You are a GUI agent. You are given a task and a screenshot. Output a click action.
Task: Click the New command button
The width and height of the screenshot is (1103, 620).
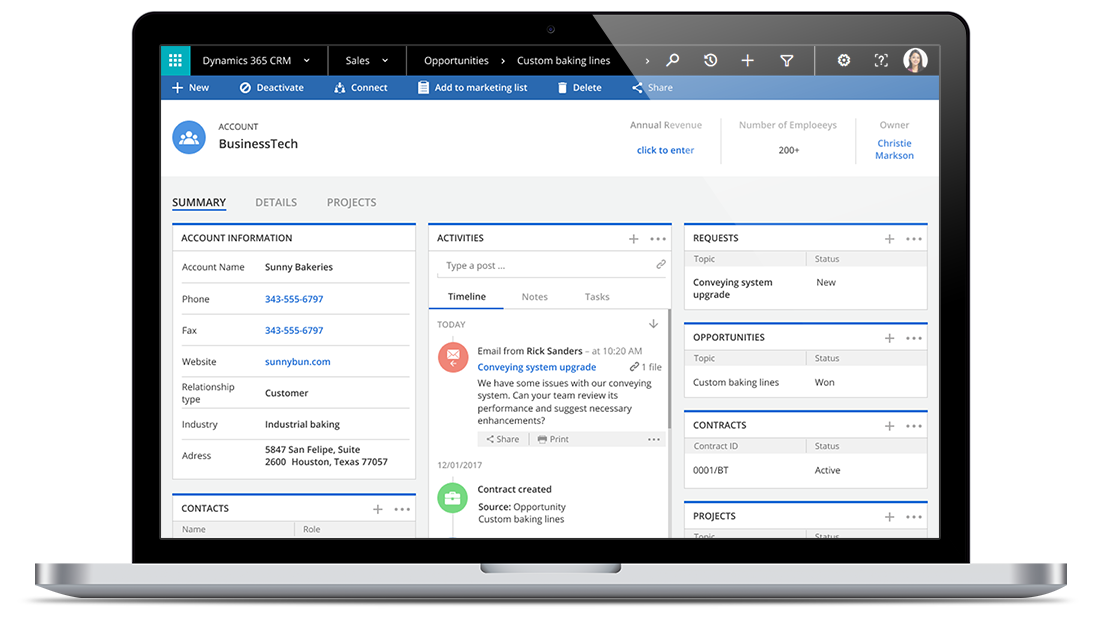pos(191,87)
